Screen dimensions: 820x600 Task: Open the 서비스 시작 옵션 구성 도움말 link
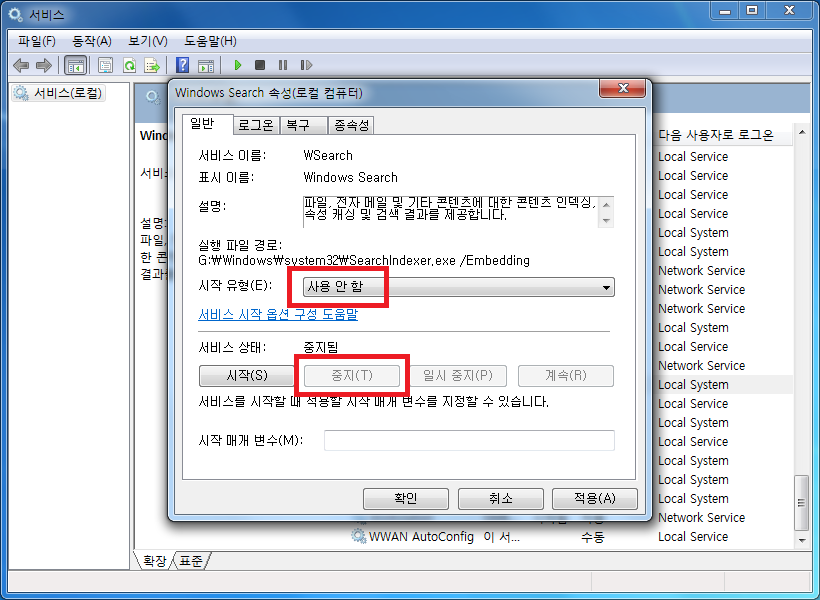278,314
